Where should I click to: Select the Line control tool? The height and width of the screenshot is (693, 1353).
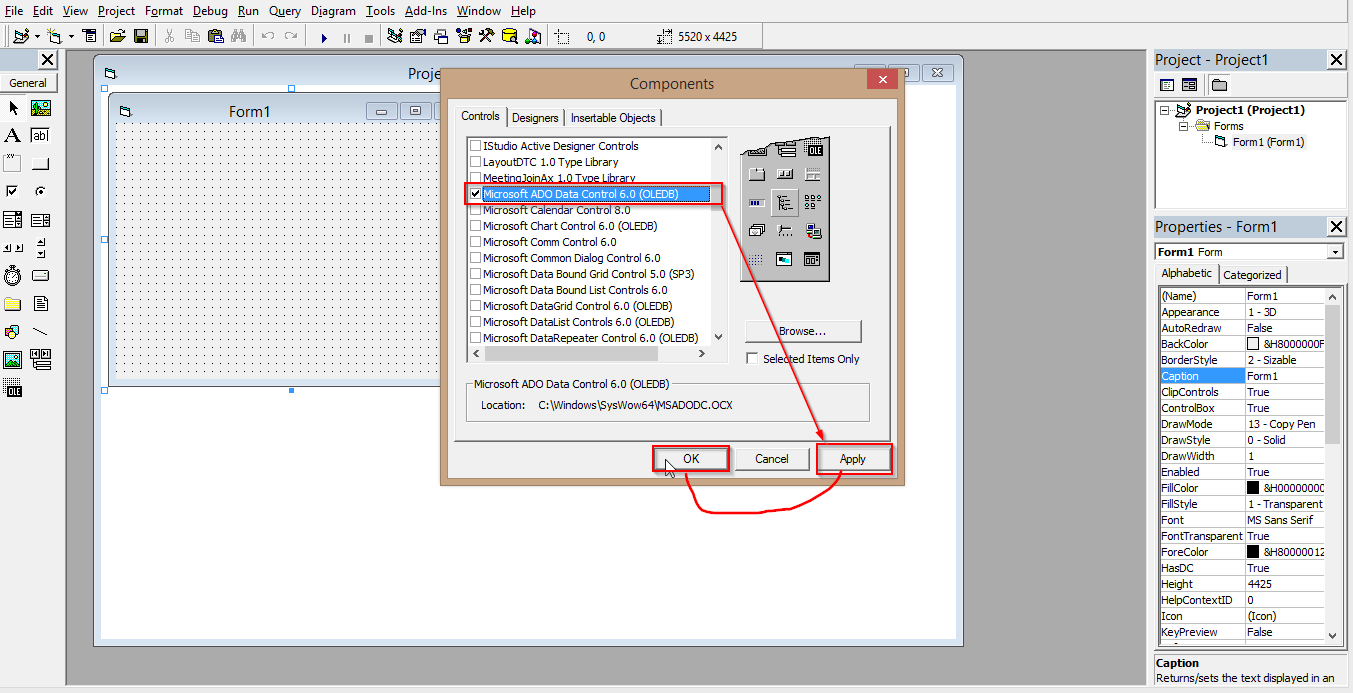40,331
